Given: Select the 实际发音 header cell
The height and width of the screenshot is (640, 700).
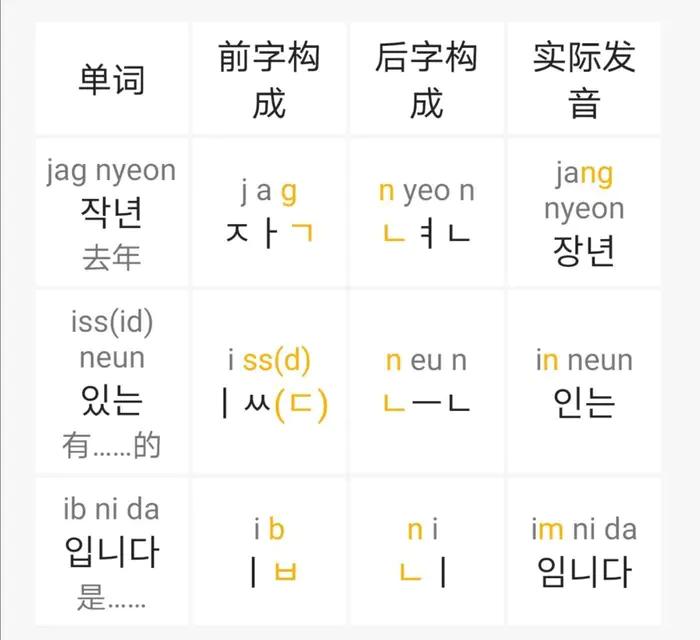Looking at the screenshot, I should 584,80.
